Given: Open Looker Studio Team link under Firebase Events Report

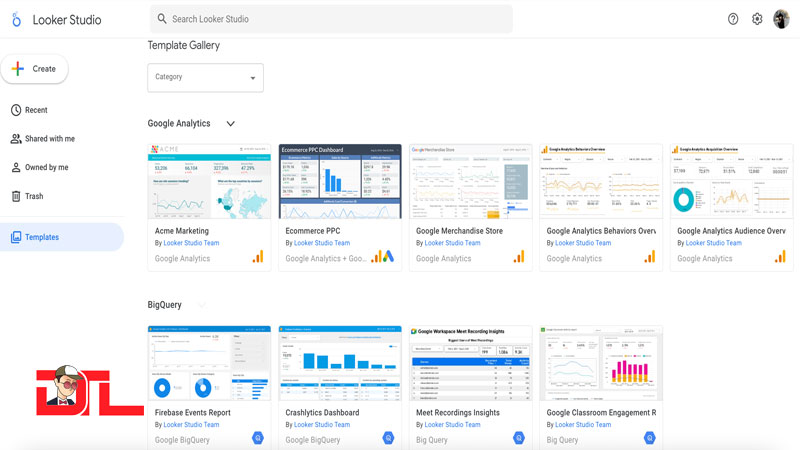Looking at the screenshot, I should (191, 424).
